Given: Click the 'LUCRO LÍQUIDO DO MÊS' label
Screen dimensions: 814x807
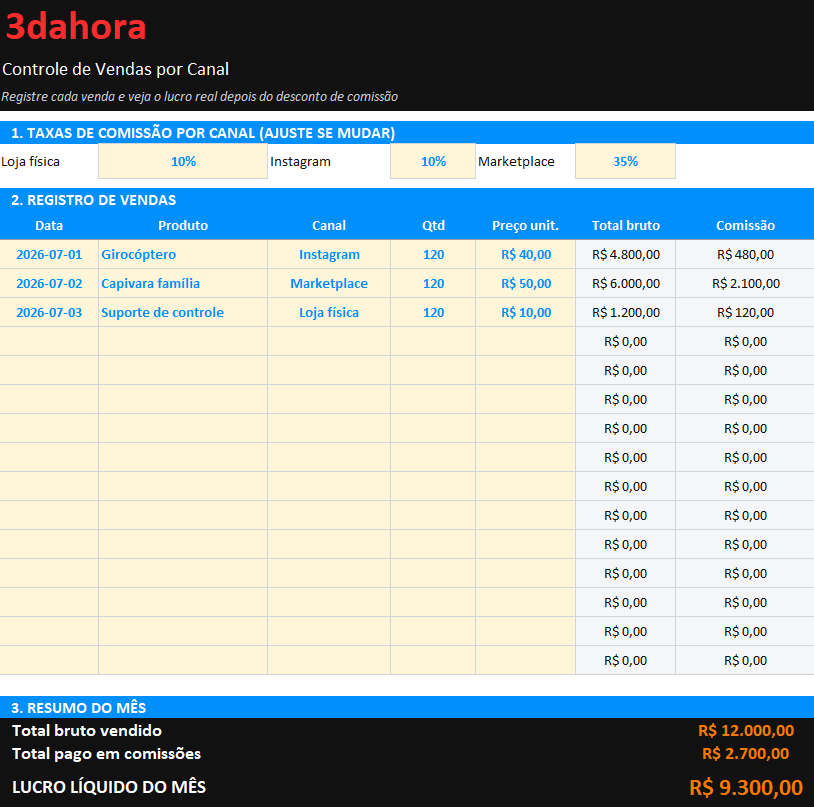Looking at the screenshot, I should [109, 787].
